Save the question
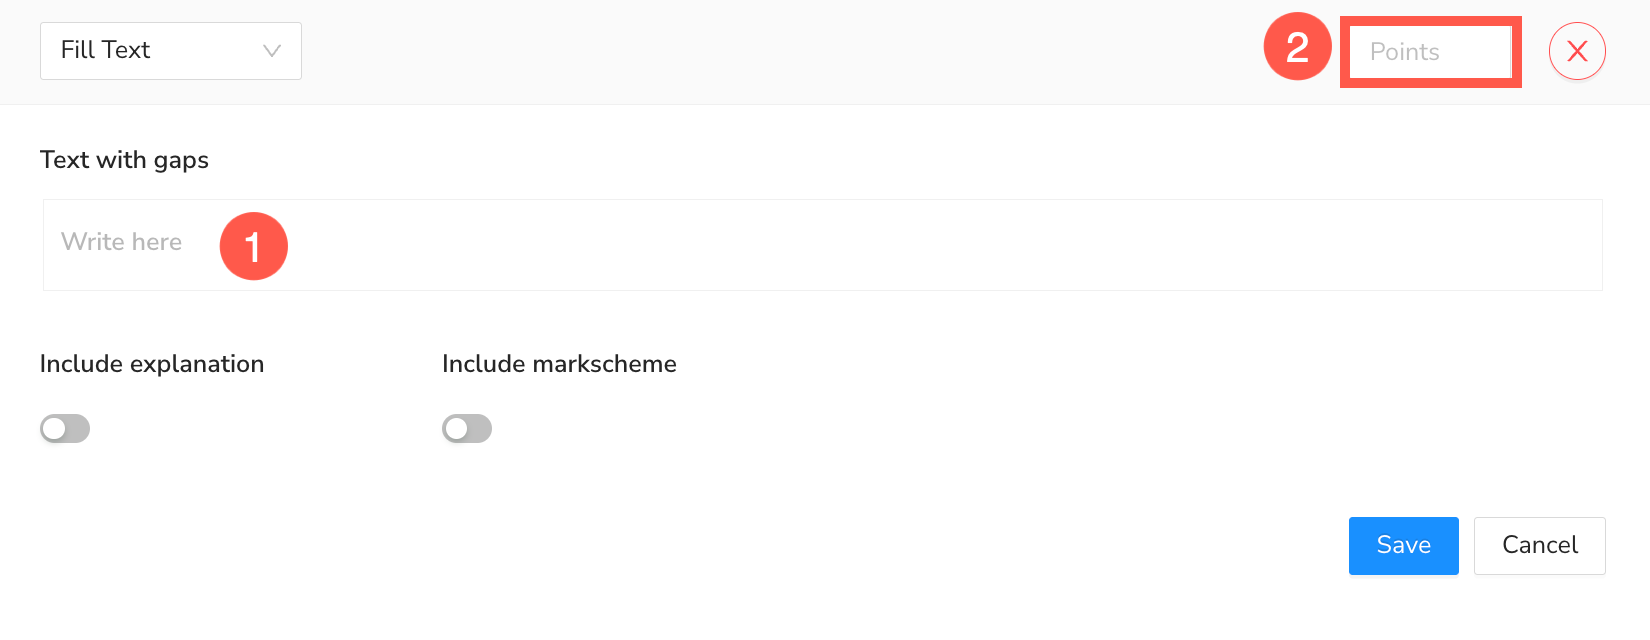Viewport: 1650px width, 640px height. tap(1403, 545)
